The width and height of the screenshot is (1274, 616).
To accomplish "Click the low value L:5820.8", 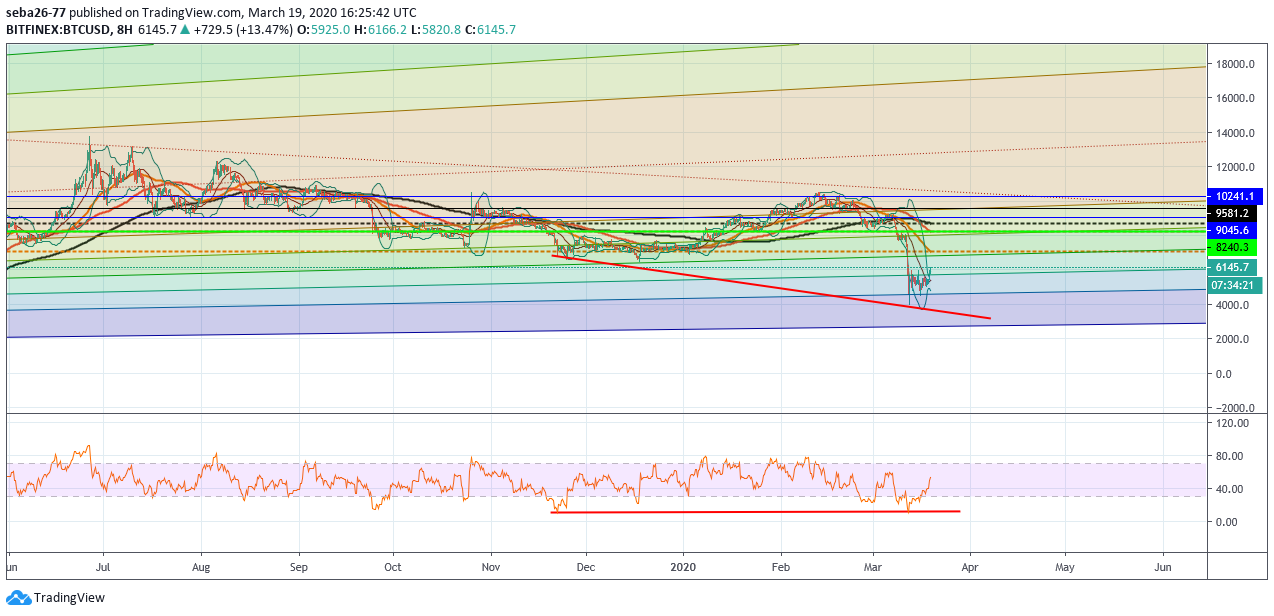I will tap(436, 30).
